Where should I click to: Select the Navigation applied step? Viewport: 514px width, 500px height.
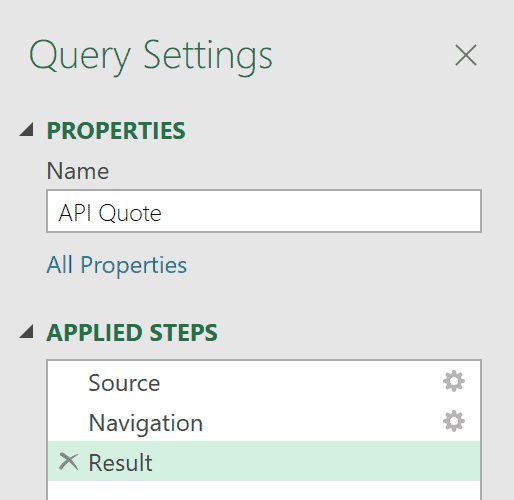[264, 422]
